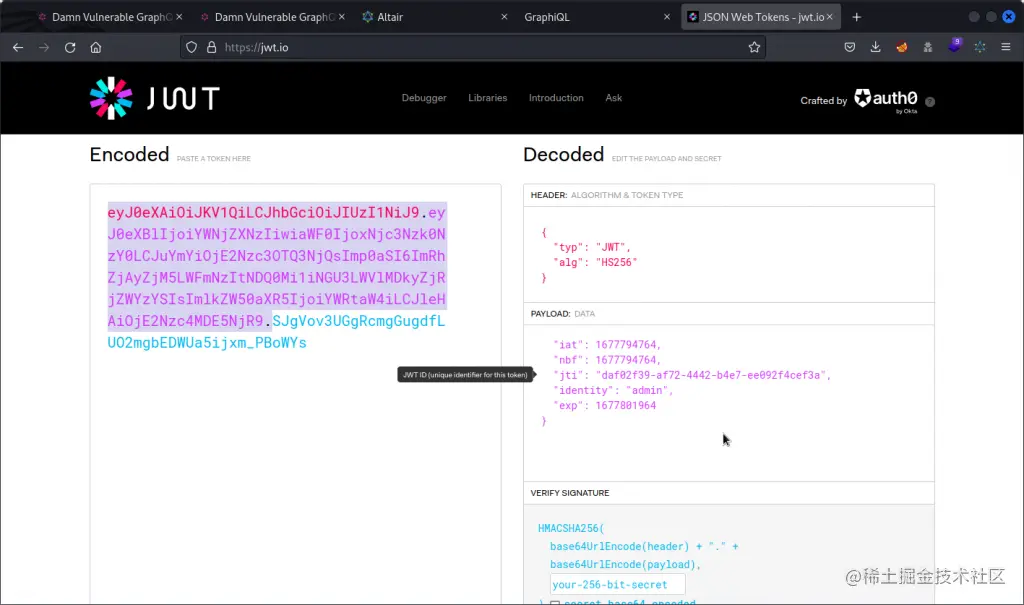Open the Libraries nav item
Screen dimensions: 1024x605
click(487, 98)
